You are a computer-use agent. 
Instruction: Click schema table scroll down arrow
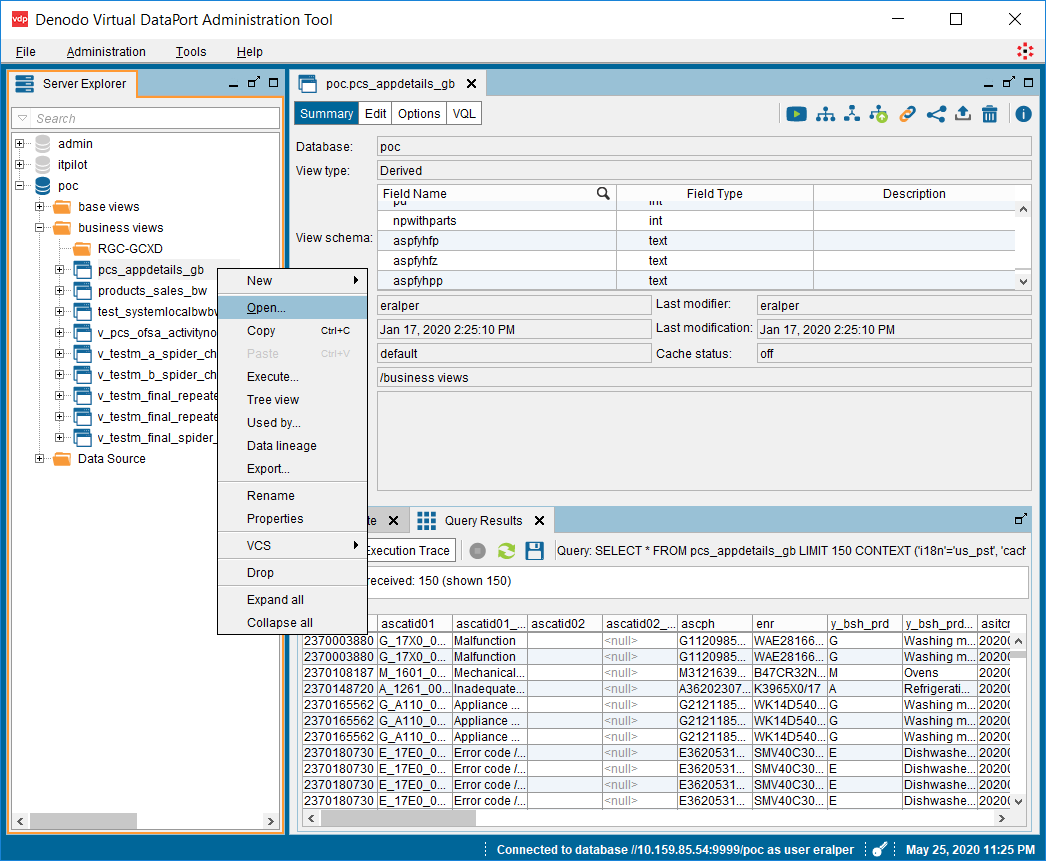coord(1023,281)
